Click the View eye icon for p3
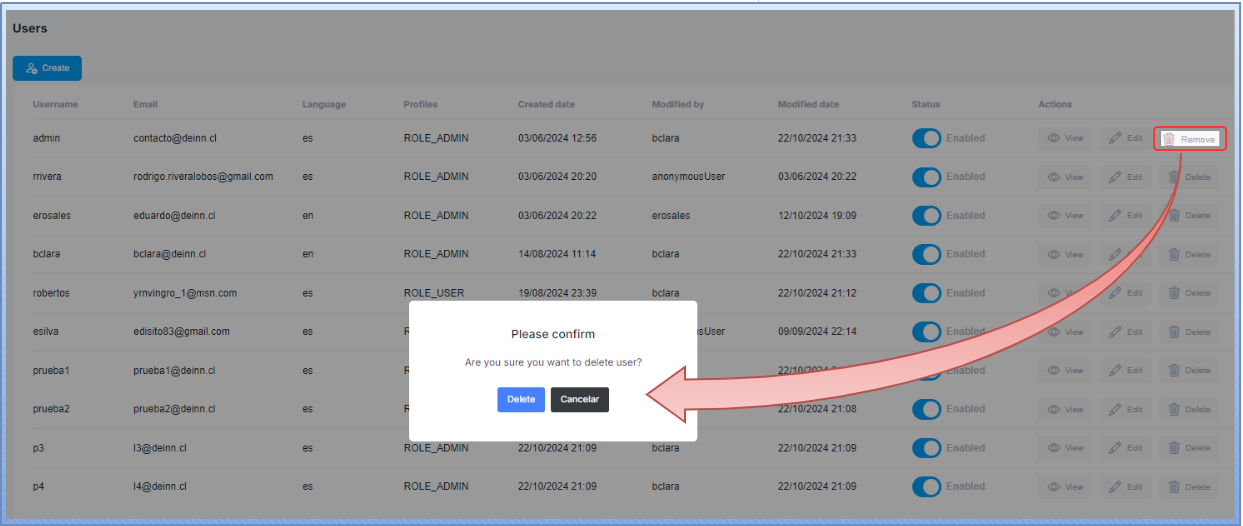 tap(1053, 448)
